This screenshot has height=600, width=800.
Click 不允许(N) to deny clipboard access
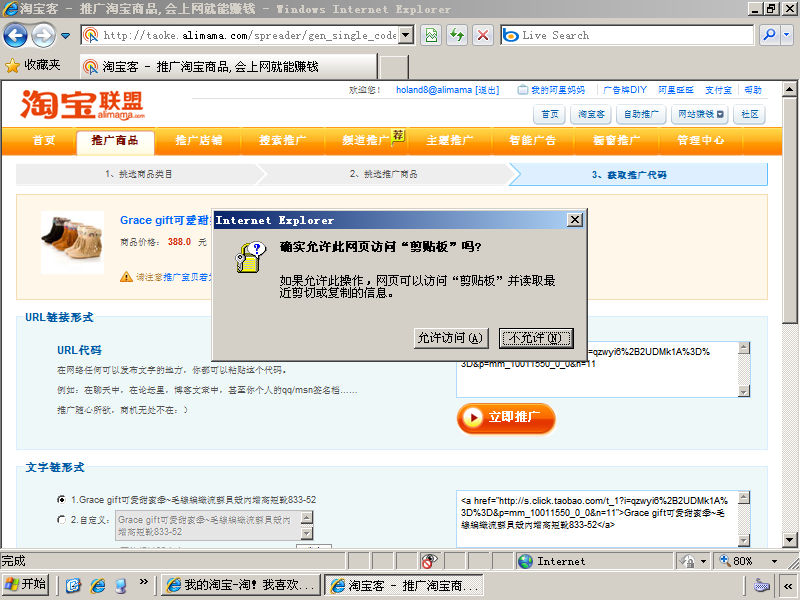coord(536,338)
